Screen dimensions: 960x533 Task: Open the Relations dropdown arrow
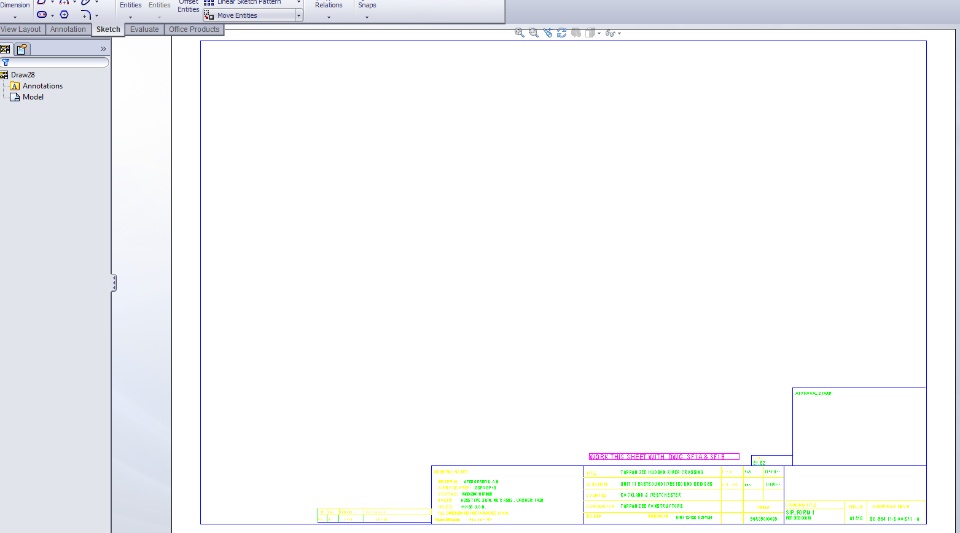(x=329, y=17)
